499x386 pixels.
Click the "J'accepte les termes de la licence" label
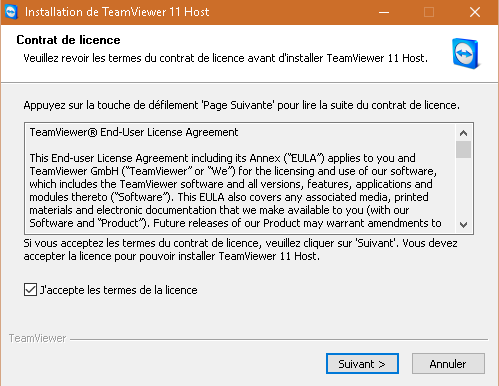coord(119,290)
